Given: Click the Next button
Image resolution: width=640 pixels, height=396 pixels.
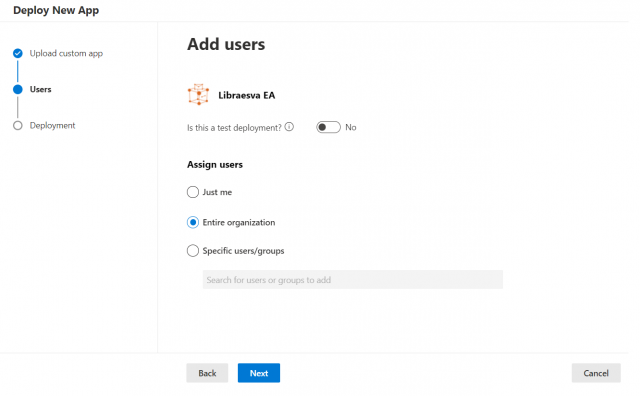Looking at the screenshot, I should coord(259,373).
